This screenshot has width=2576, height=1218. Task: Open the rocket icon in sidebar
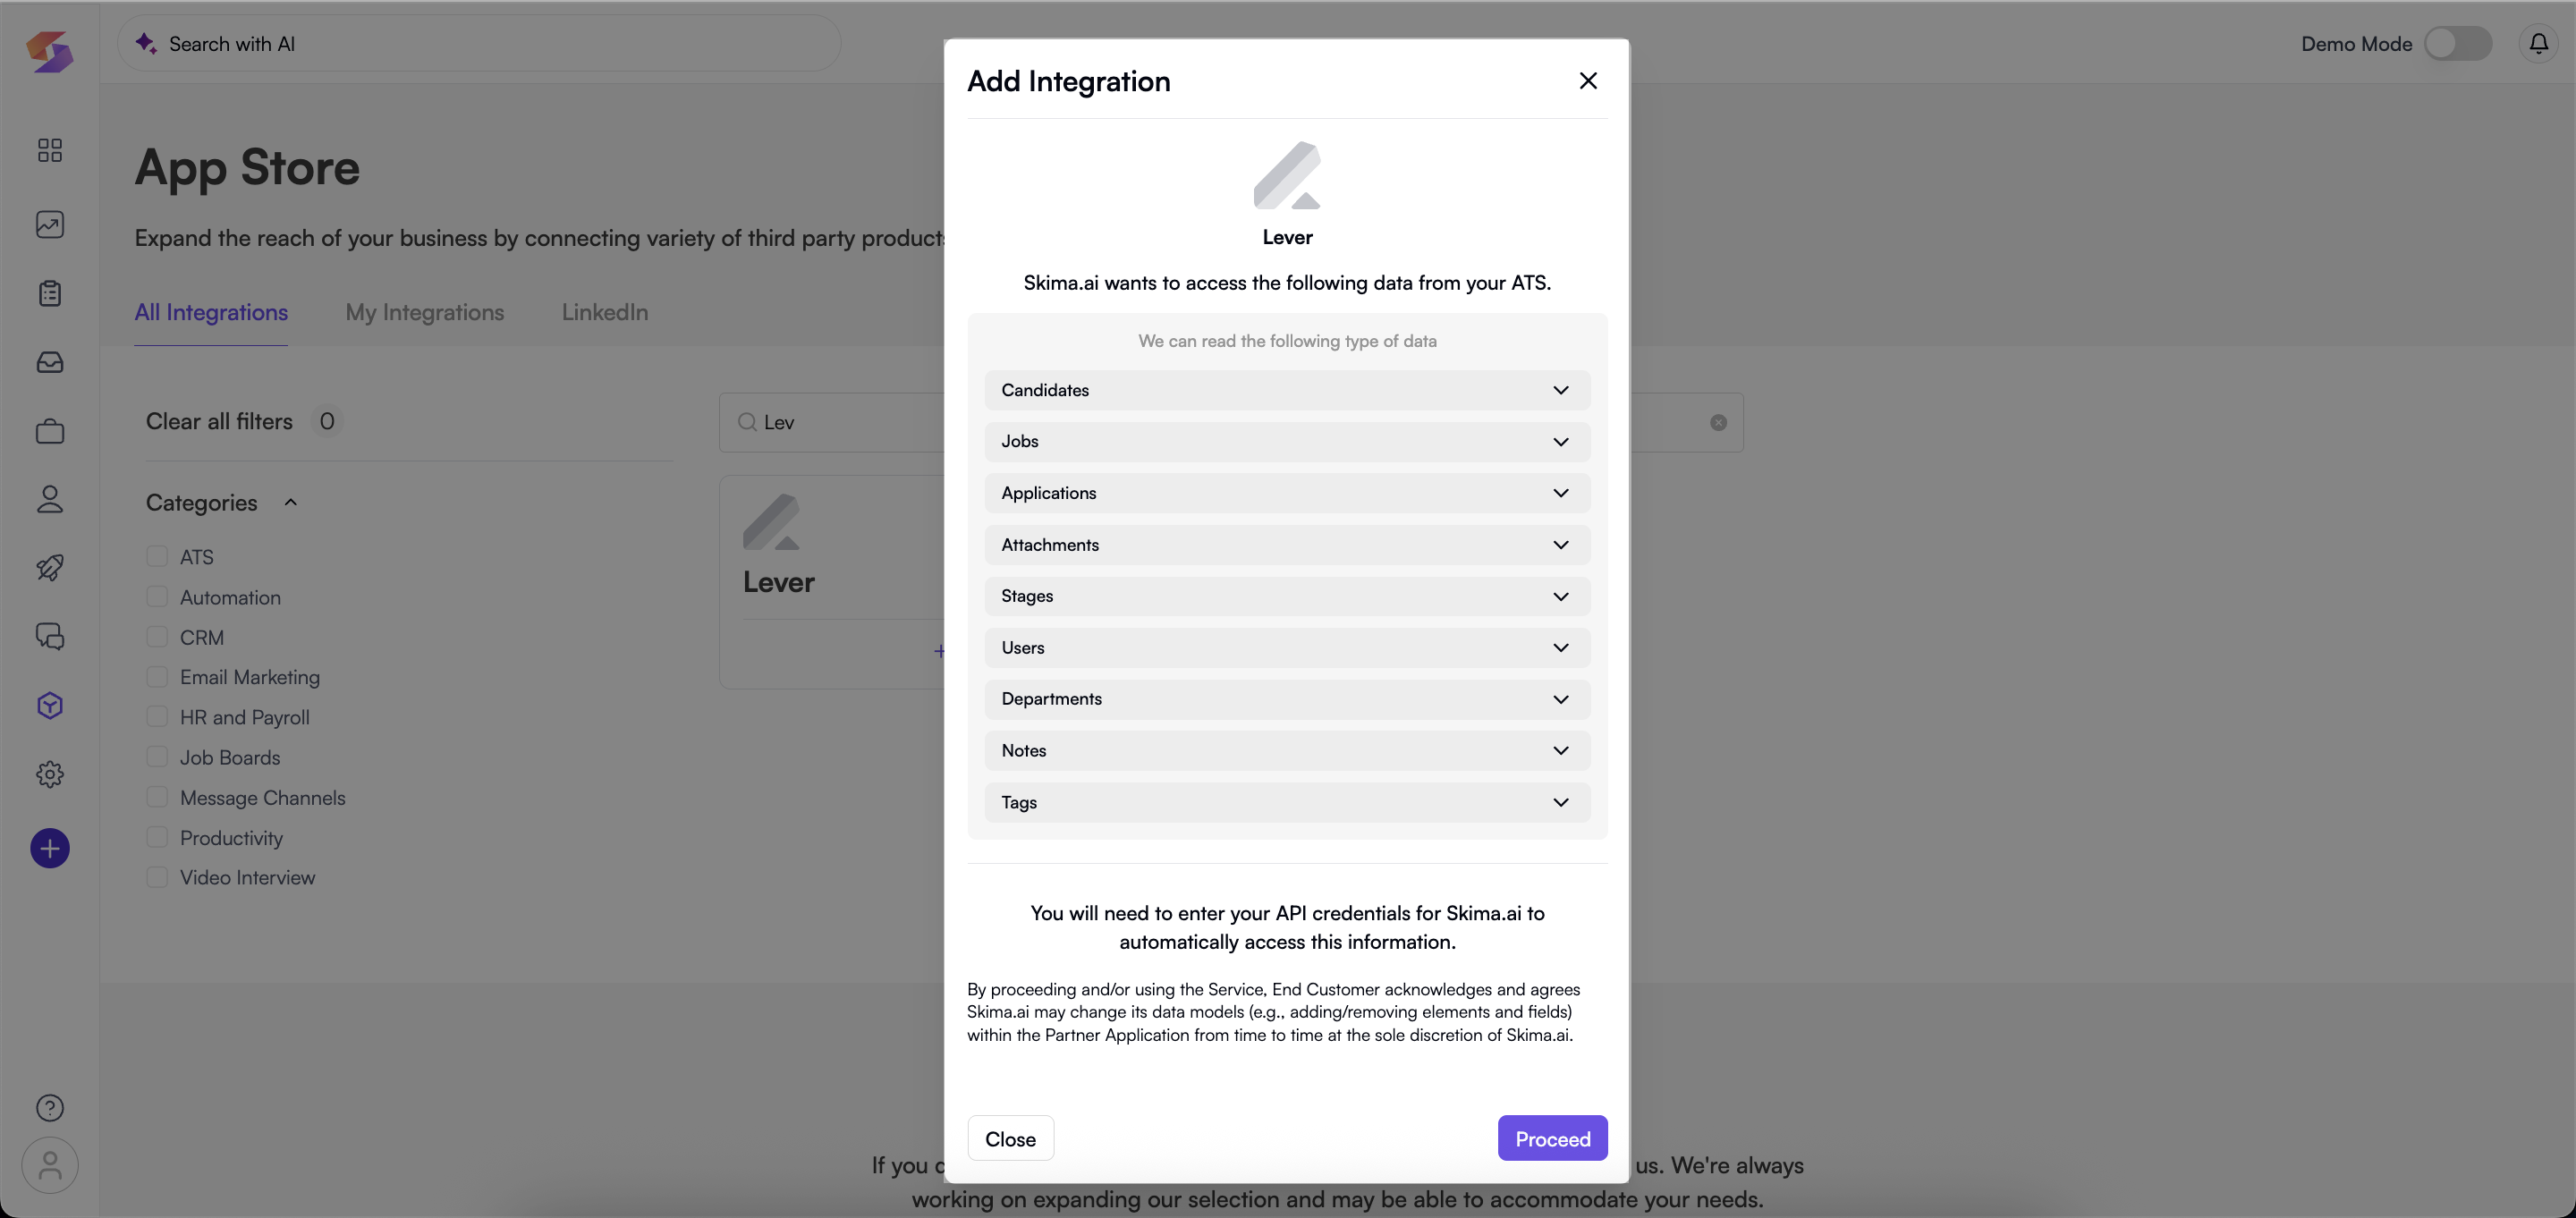pyautogui.click(x=49, y=567)
